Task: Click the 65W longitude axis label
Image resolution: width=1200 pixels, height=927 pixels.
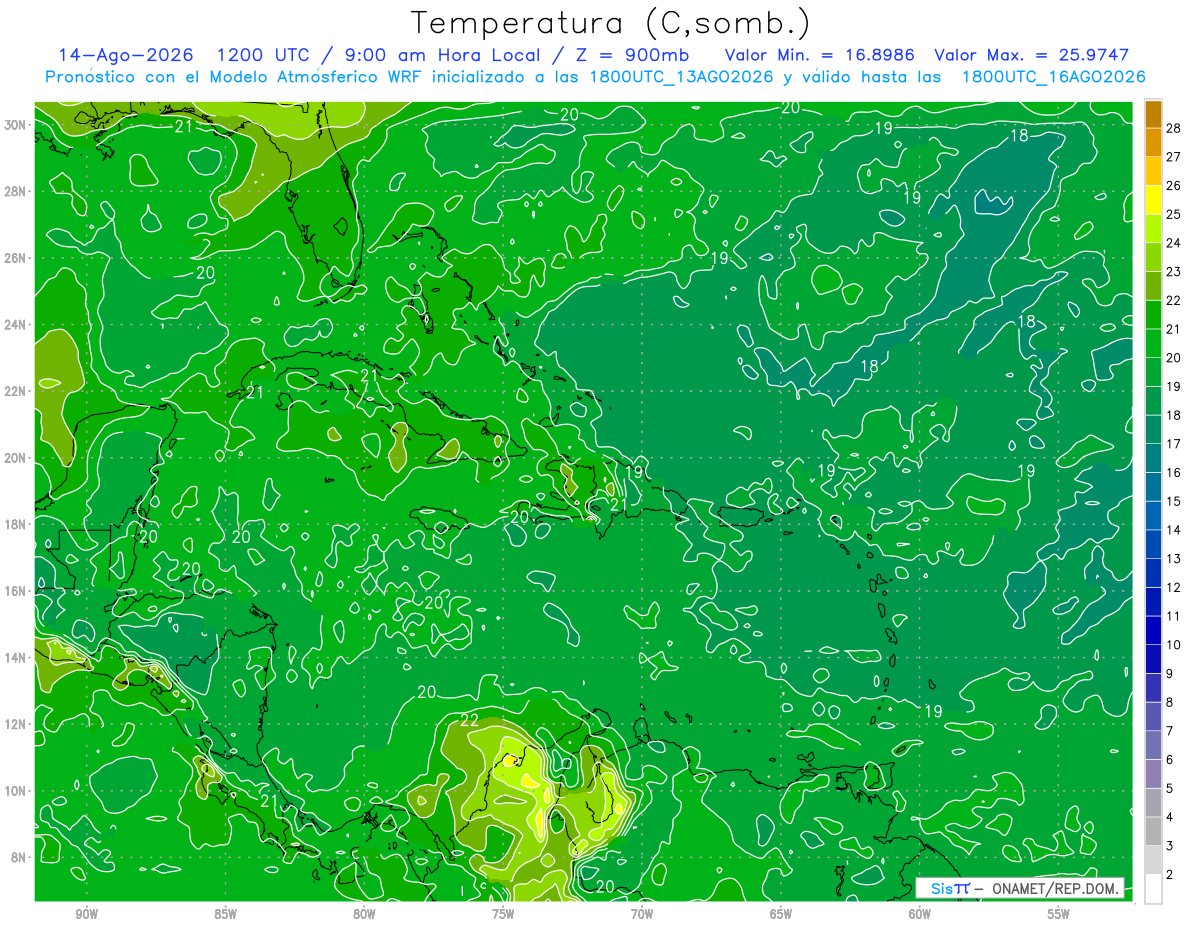Action: click(x=781, y=914)
